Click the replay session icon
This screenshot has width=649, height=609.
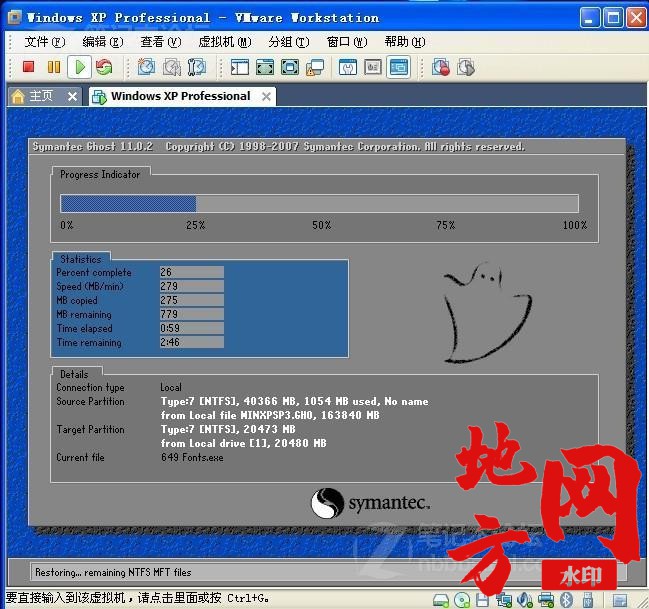pos(466,67)
